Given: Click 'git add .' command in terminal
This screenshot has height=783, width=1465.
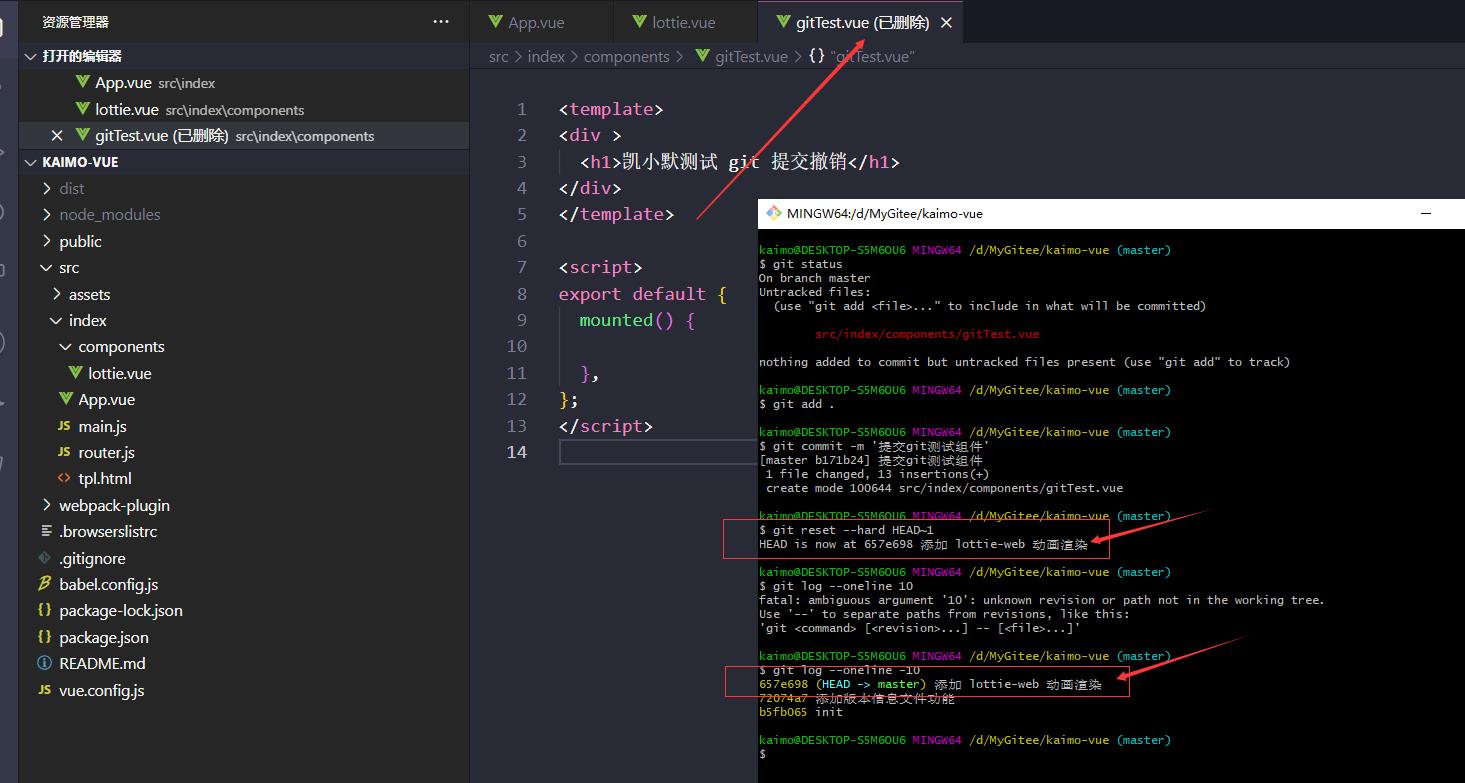Looking at the screenshot, I should tap(803, 404).
